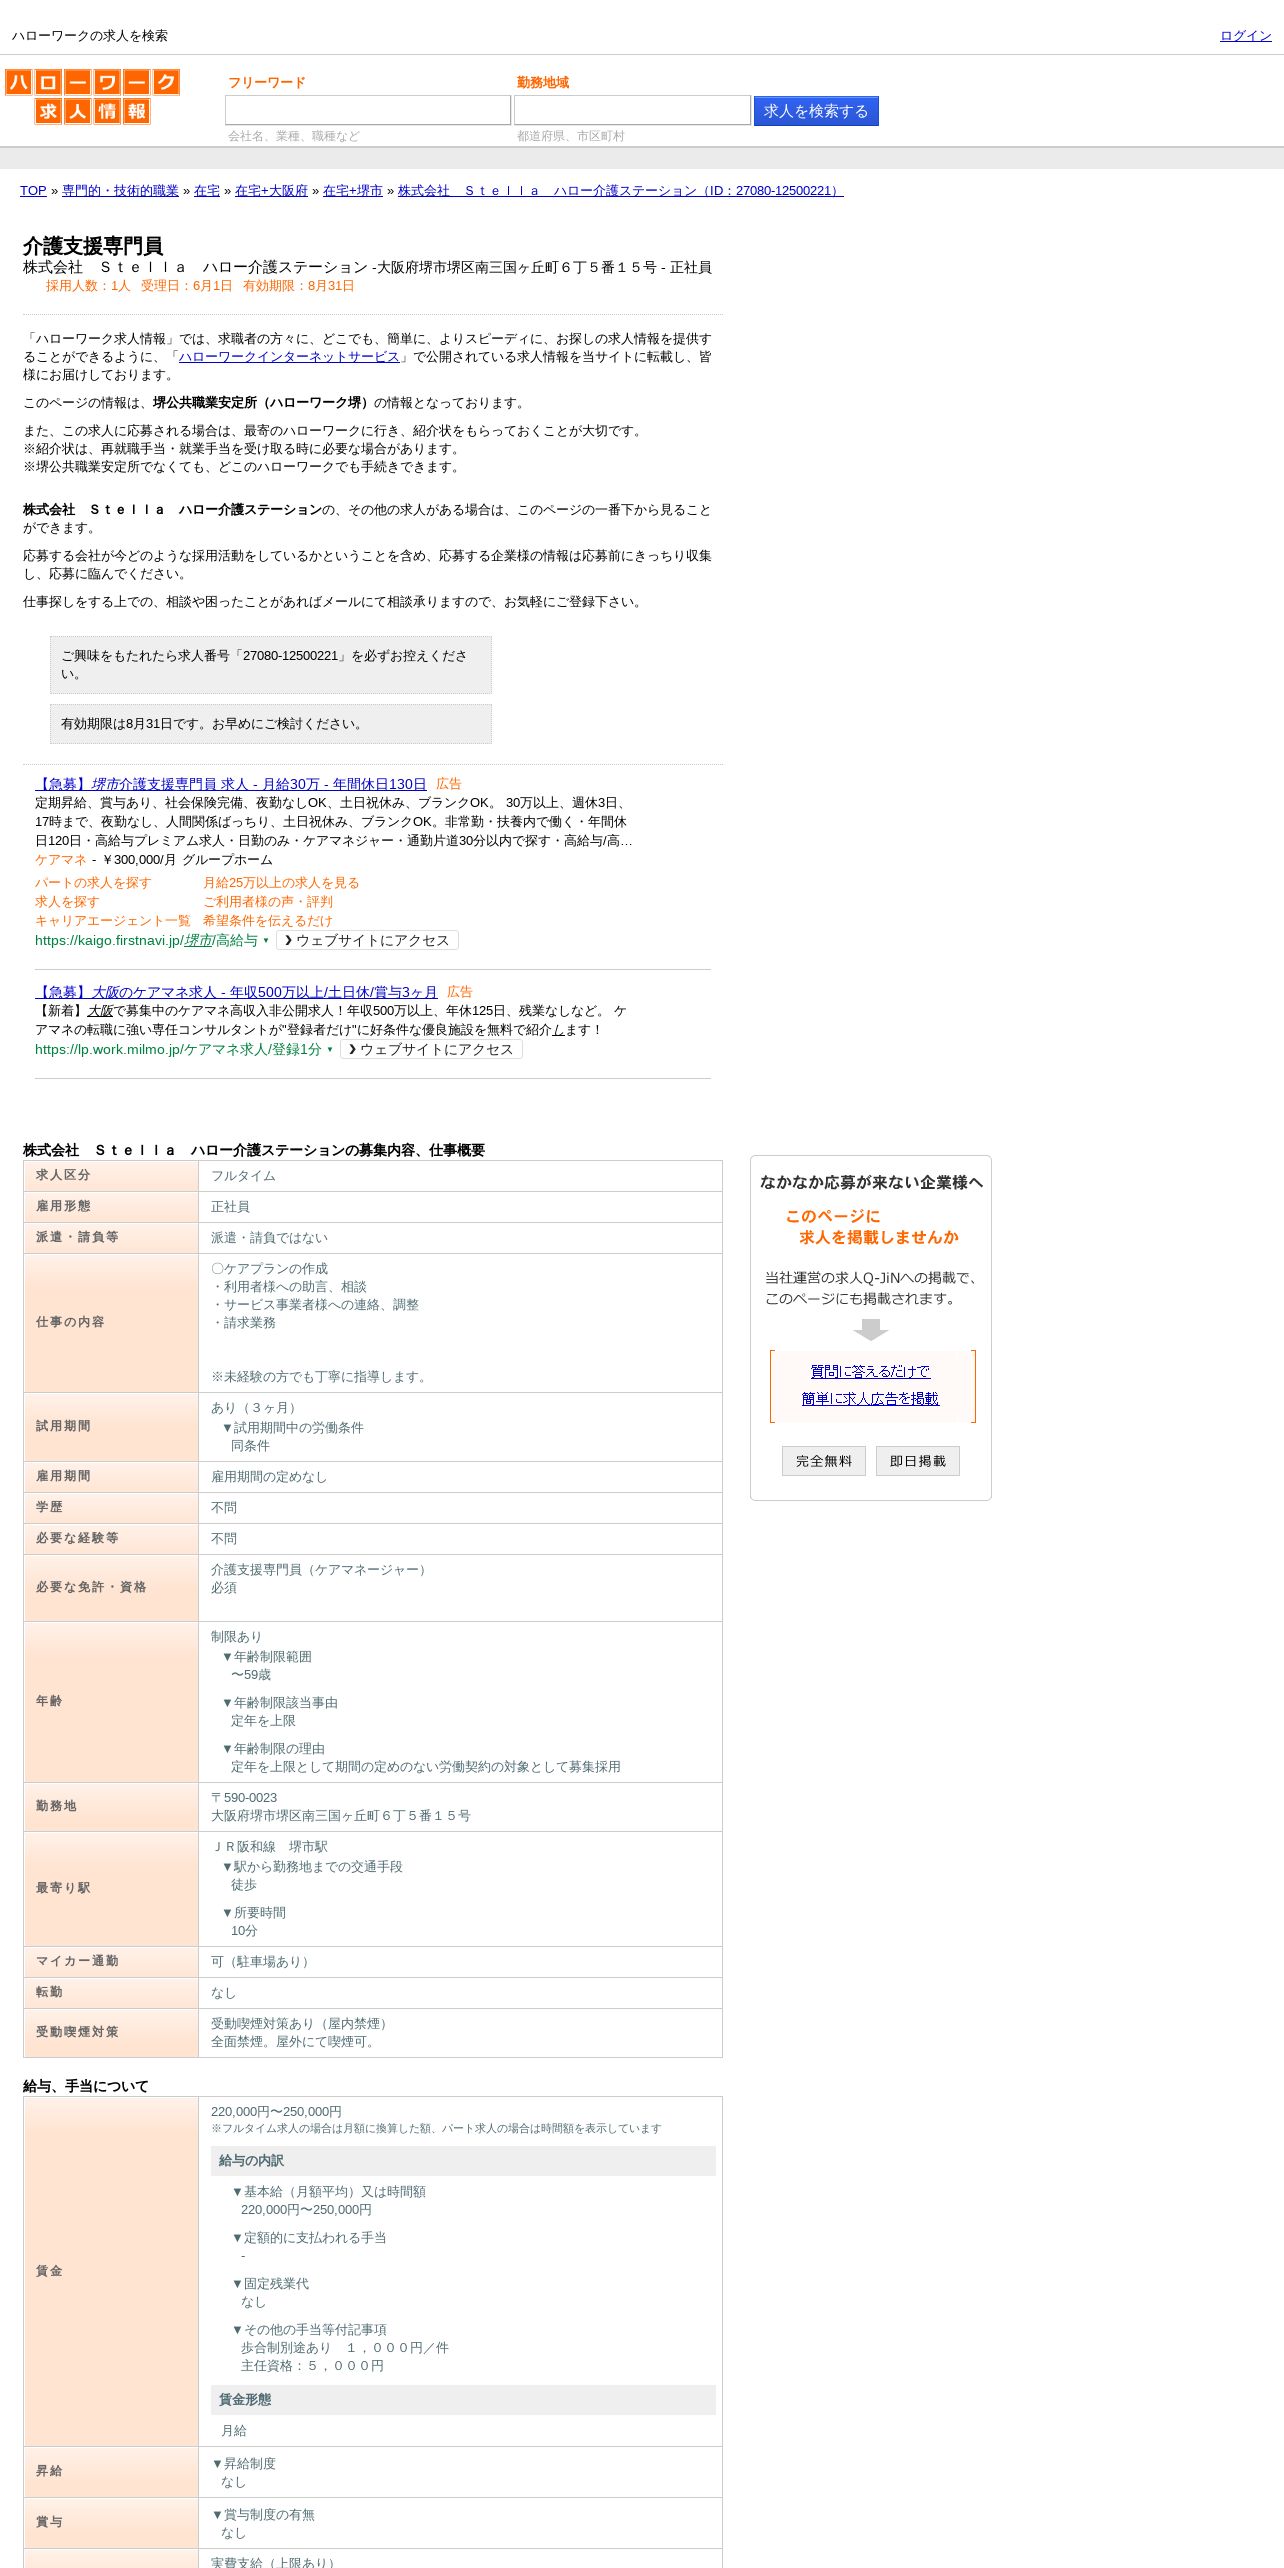The height and width of the screenshot is (2568, 1284).
Task: Click the 給与、手当について heading
Action: point(86,2087)
